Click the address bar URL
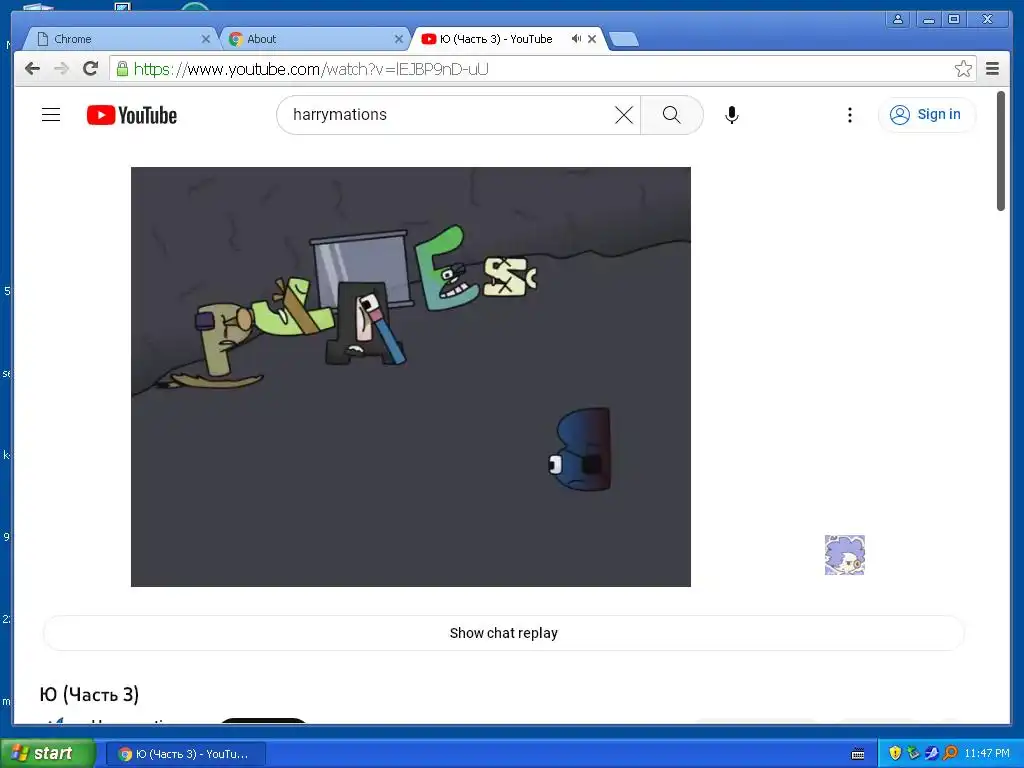This screenshot has width=1024, height=768. (x=311, y=69)
